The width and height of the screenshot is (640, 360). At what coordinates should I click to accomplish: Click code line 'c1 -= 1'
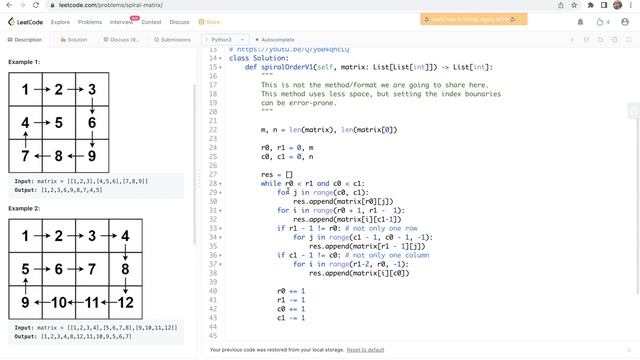[291, 318]
